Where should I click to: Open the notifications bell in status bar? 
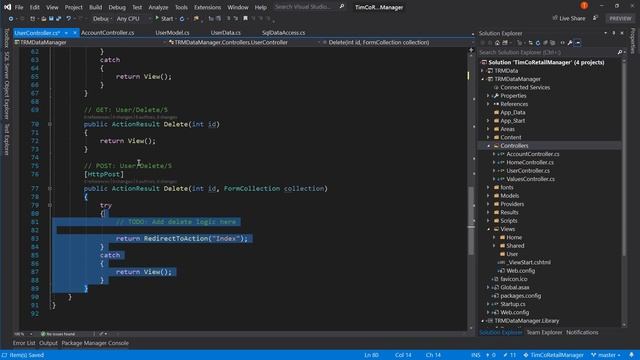pyautogui.click(x=631, y=355)
